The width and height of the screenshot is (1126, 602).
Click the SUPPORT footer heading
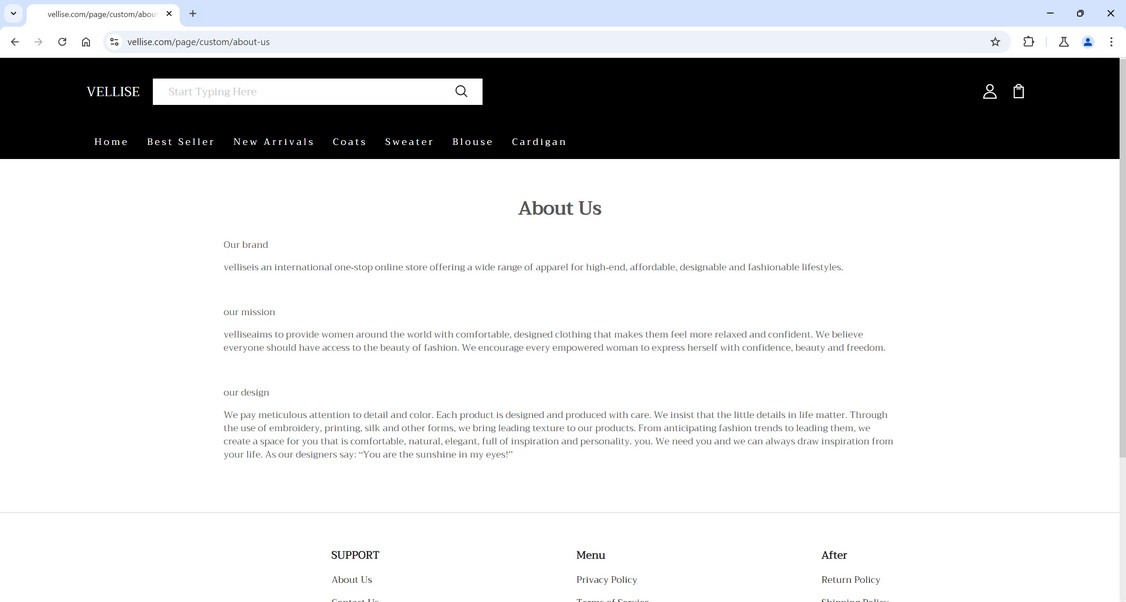tap(355, 555)
